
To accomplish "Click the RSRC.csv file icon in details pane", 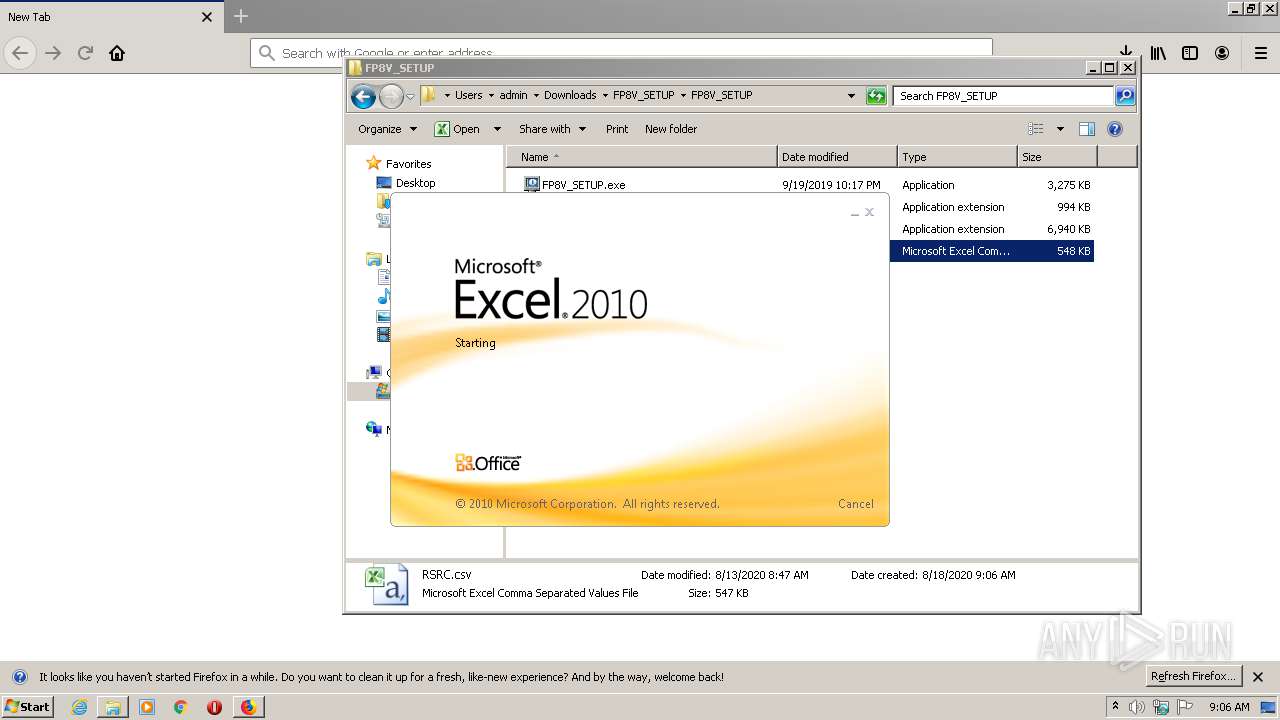I will pos(386,585).
